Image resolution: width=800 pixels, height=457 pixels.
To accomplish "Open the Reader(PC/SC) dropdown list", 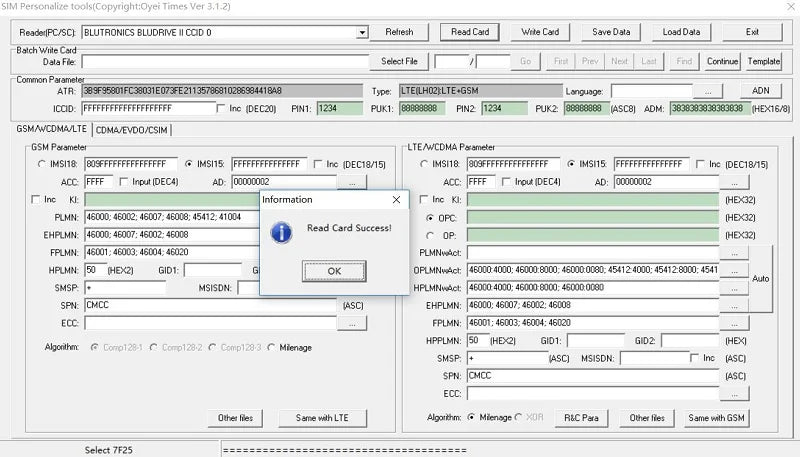I will click(362, 33).
